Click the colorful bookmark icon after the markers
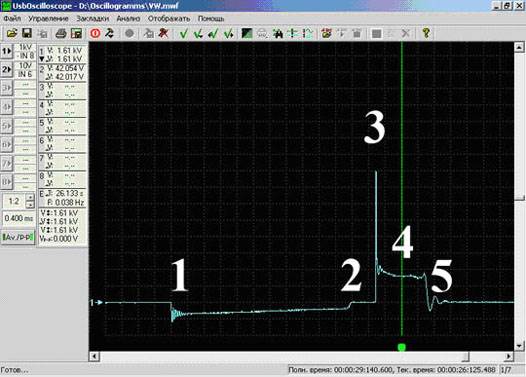 326,33
